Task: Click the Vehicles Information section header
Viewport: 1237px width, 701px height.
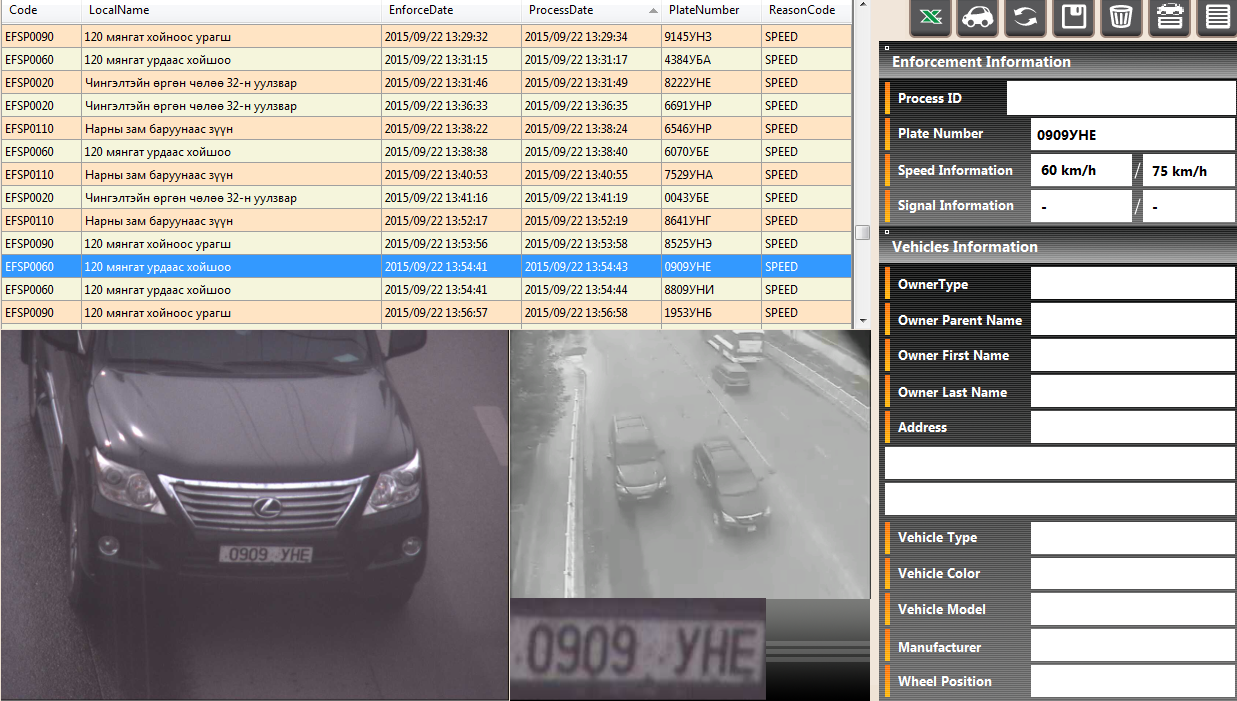Action: click(x=1058, y=247)
